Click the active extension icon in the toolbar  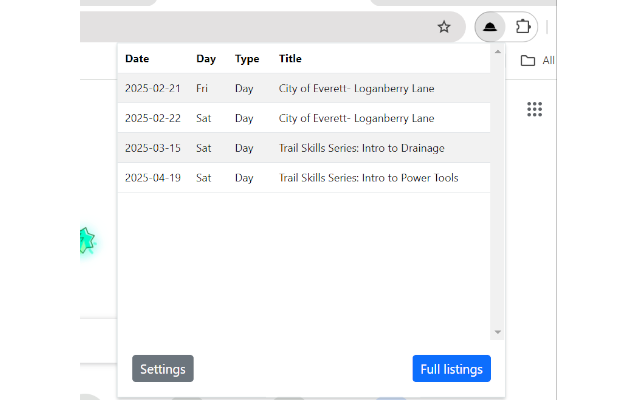[x=490, y=27]
